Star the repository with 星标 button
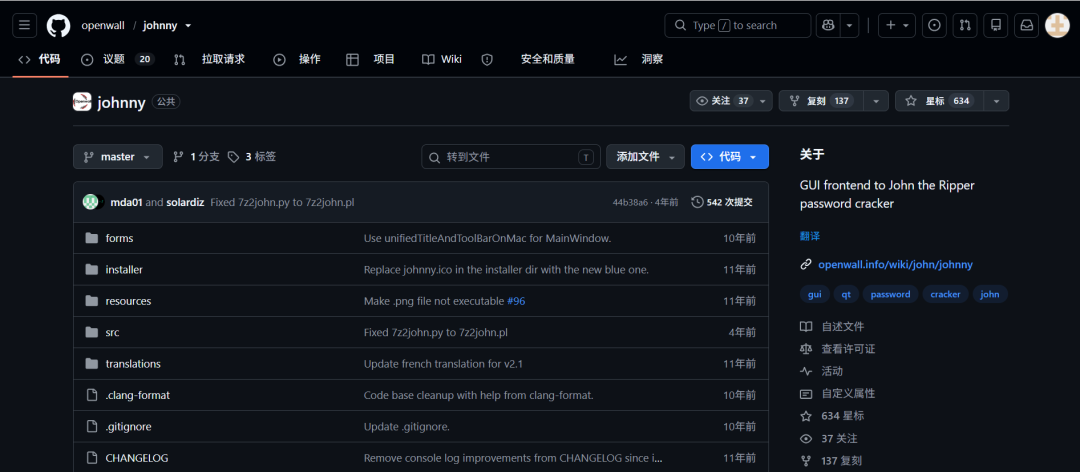 939,101
